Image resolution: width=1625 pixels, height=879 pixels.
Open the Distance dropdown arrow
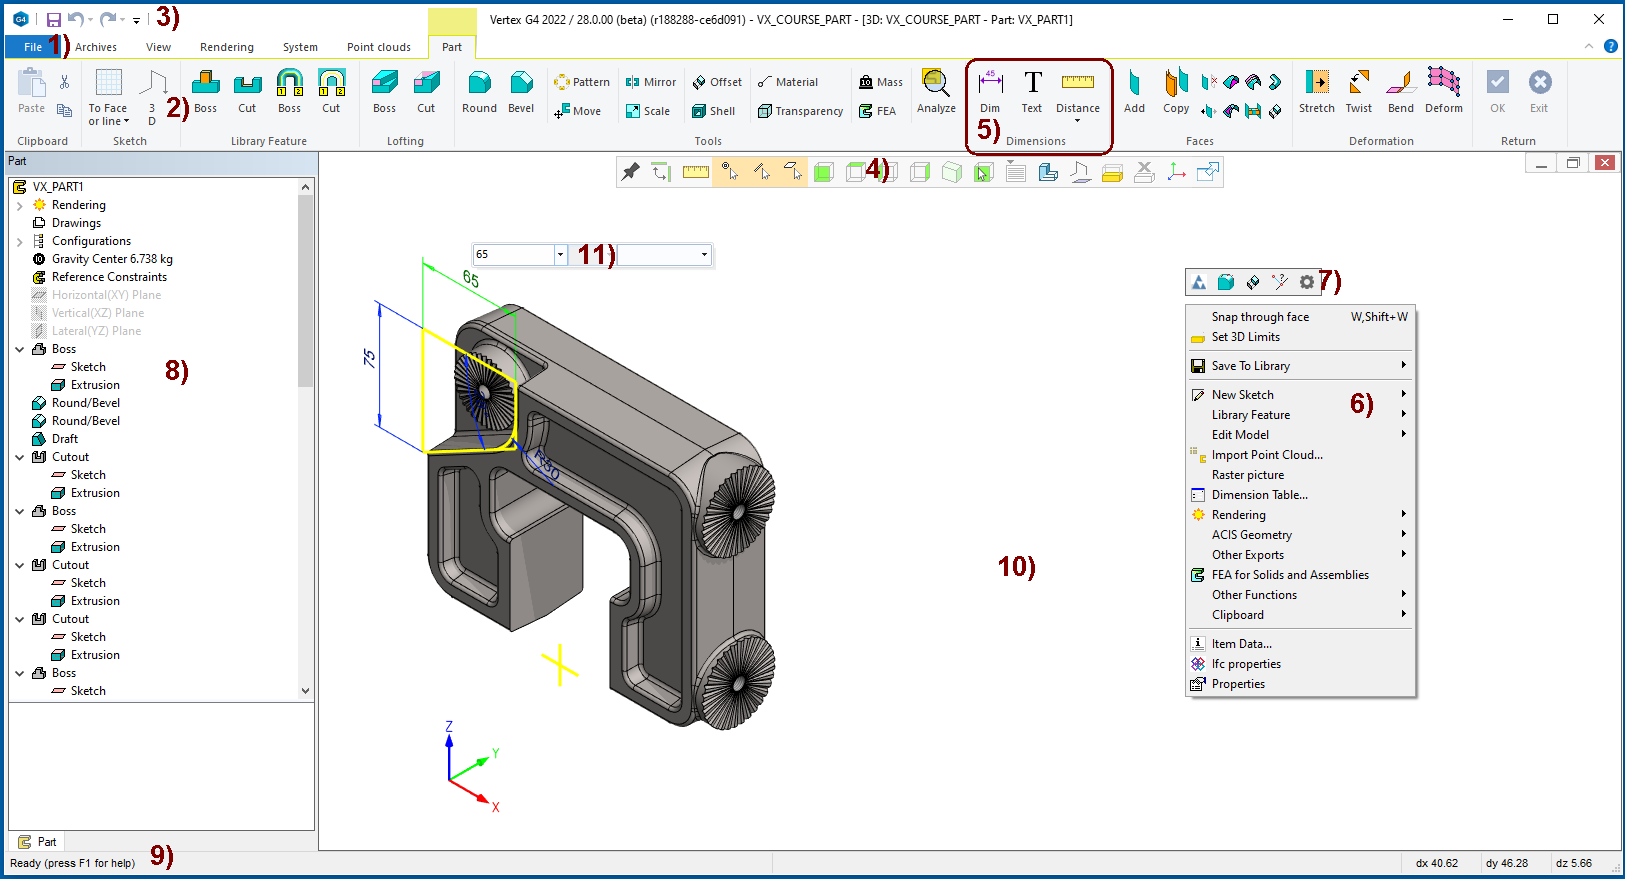[x=1077, y=121]
